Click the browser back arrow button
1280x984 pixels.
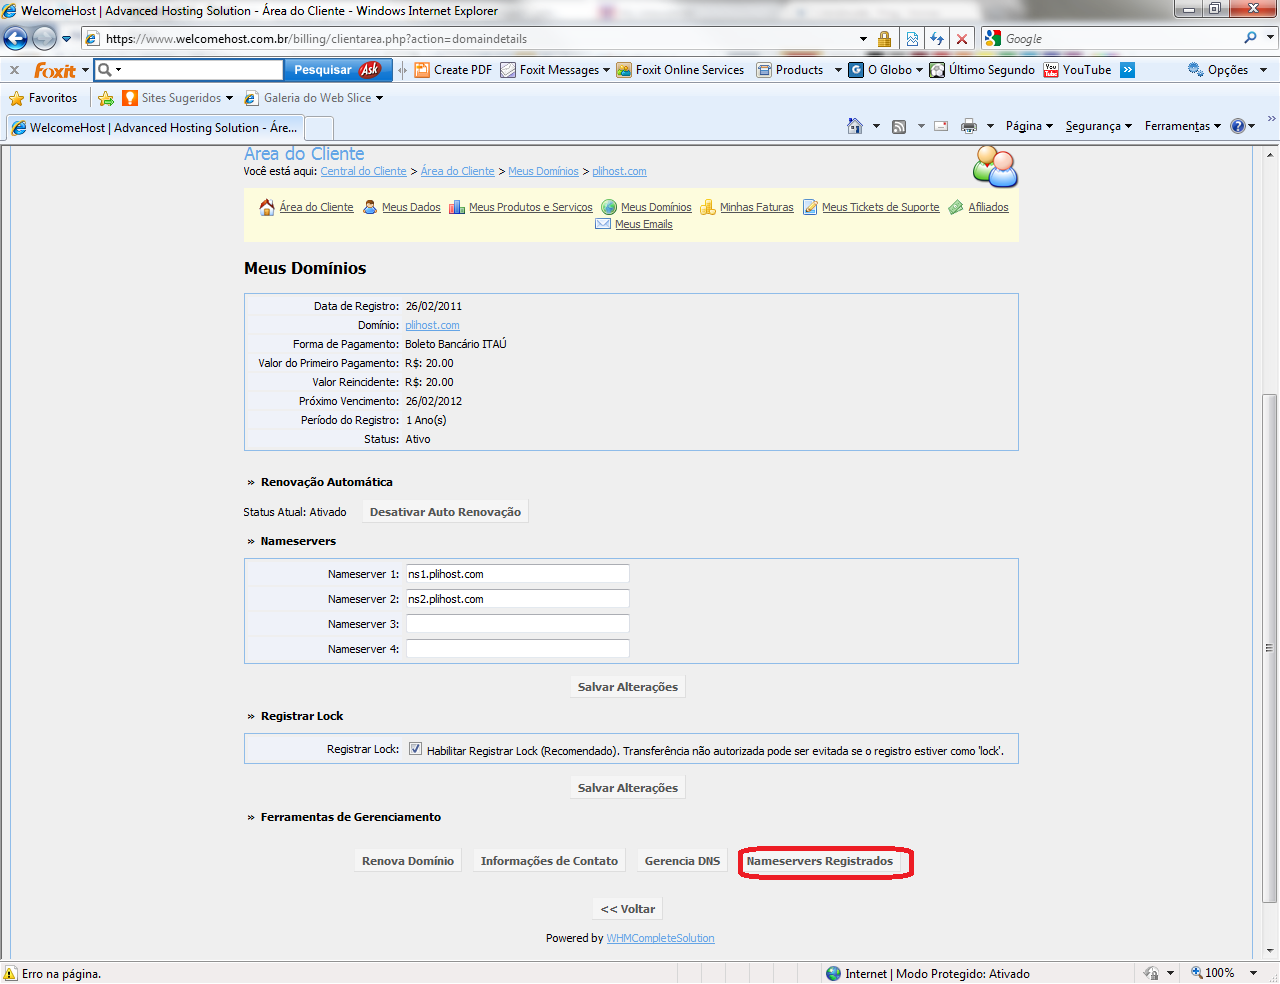tap(16, 39)
